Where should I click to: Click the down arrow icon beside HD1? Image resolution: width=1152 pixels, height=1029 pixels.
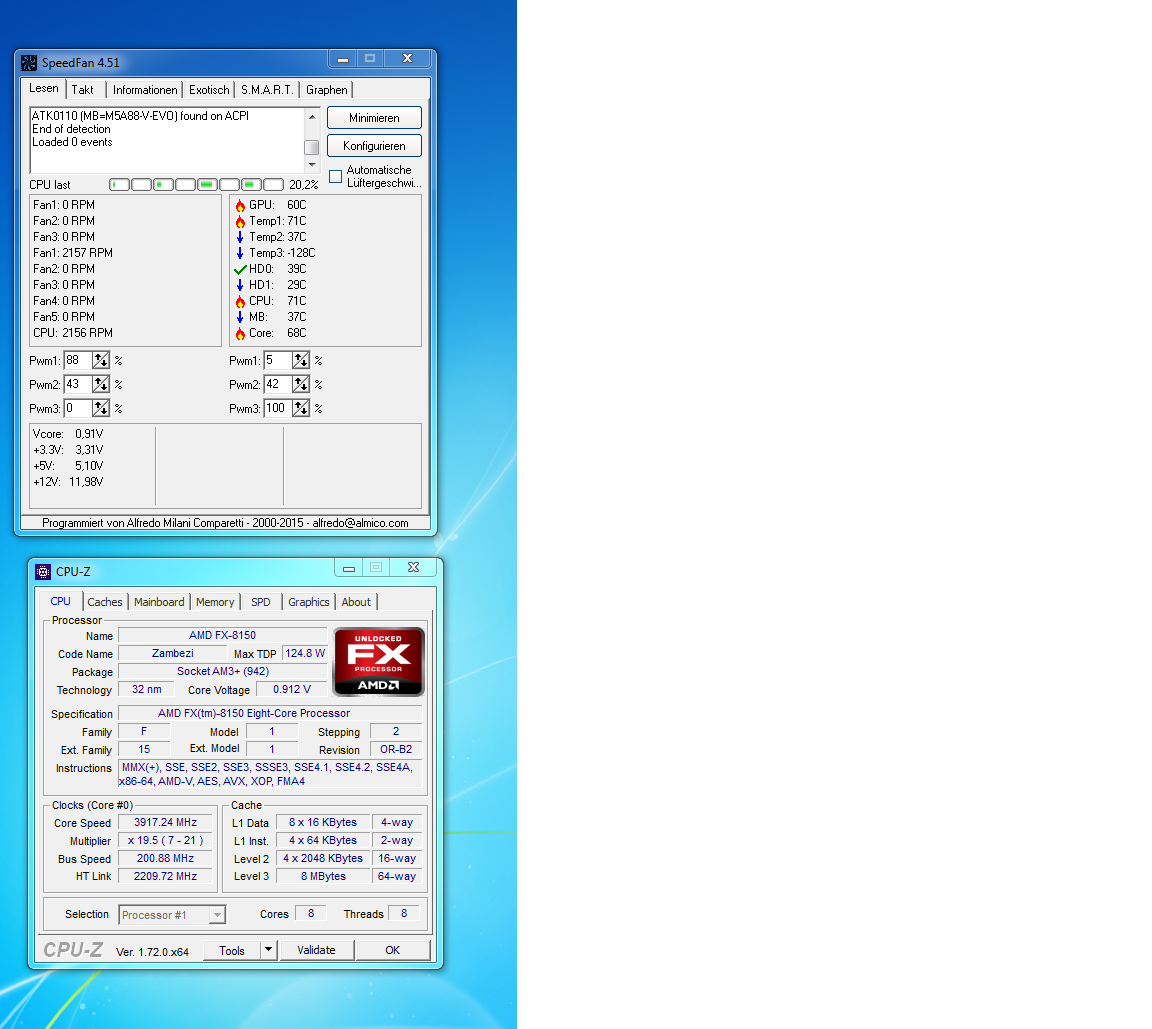(240, 285)
